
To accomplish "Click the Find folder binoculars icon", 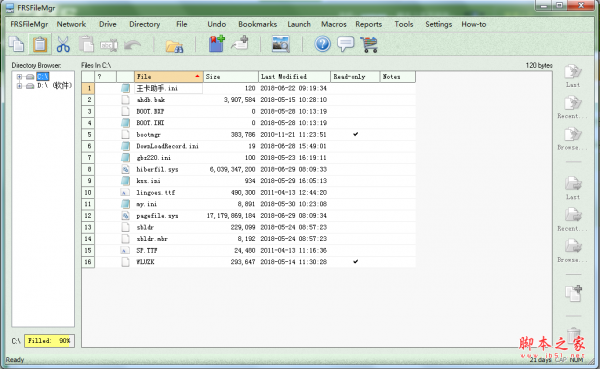I will pyautogui.click(x=174, y=45).
